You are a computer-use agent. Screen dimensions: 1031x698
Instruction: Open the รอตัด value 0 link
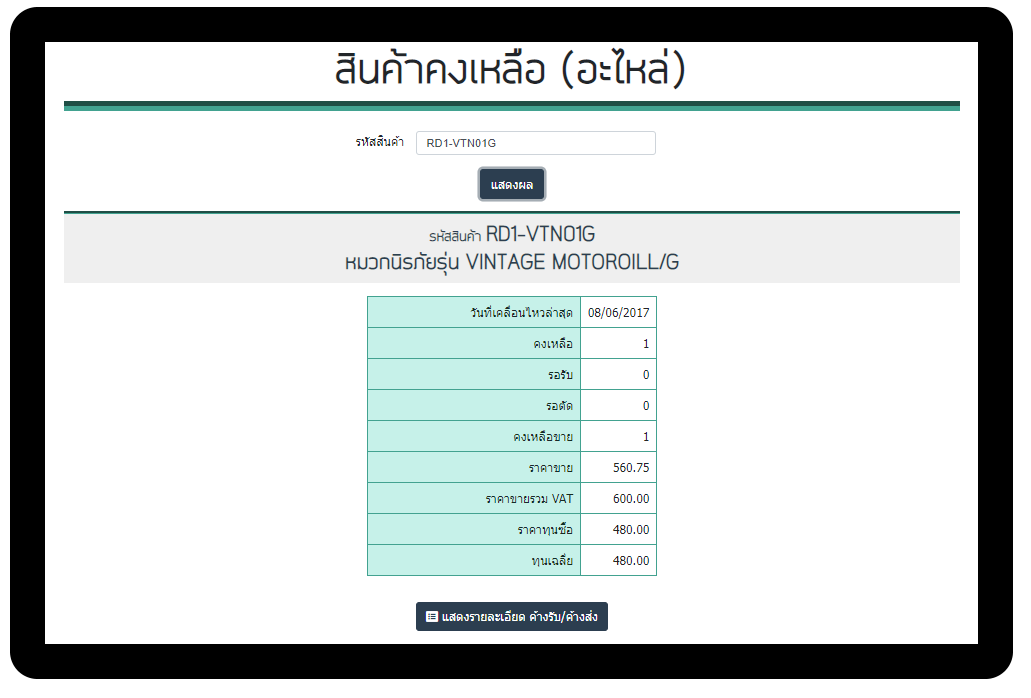pyautogui.click(x=646, y=406)
